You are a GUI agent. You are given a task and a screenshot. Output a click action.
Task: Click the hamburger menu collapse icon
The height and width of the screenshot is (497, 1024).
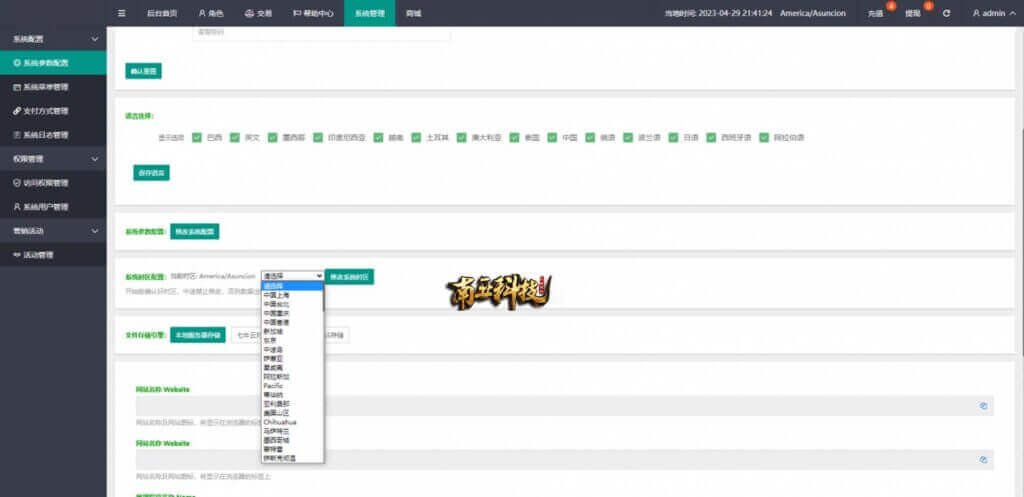[x=122, y=13]
